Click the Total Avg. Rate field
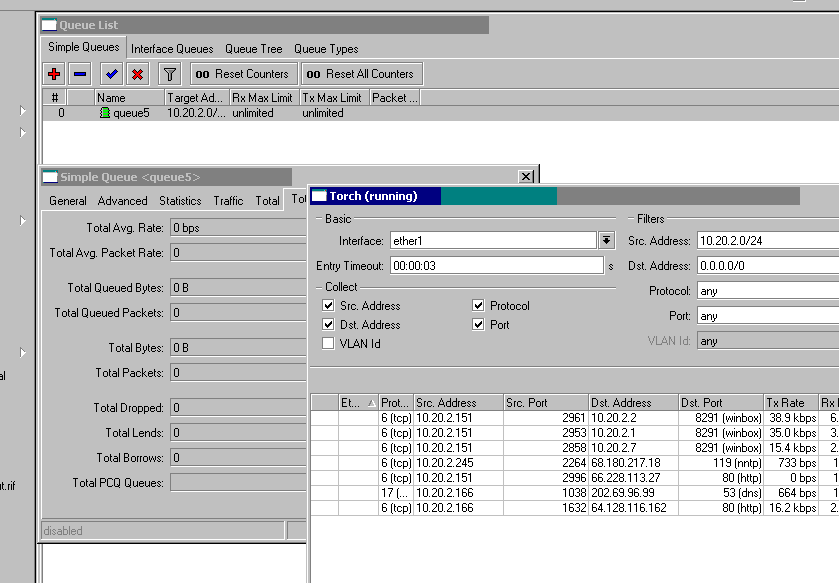839x583 pixels. [x=239, y=228]
